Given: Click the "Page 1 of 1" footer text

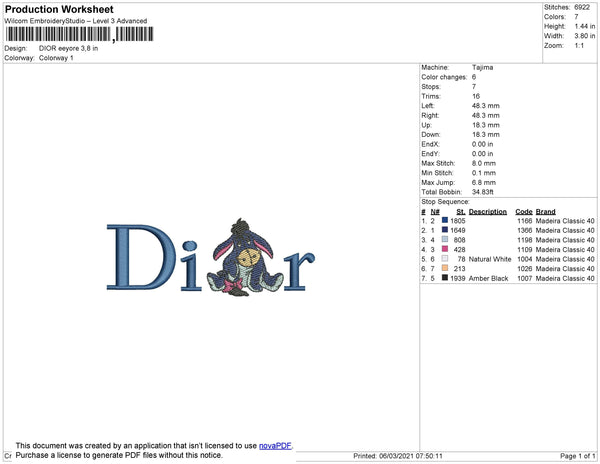Looking at the screenshot, I should 577,456.
